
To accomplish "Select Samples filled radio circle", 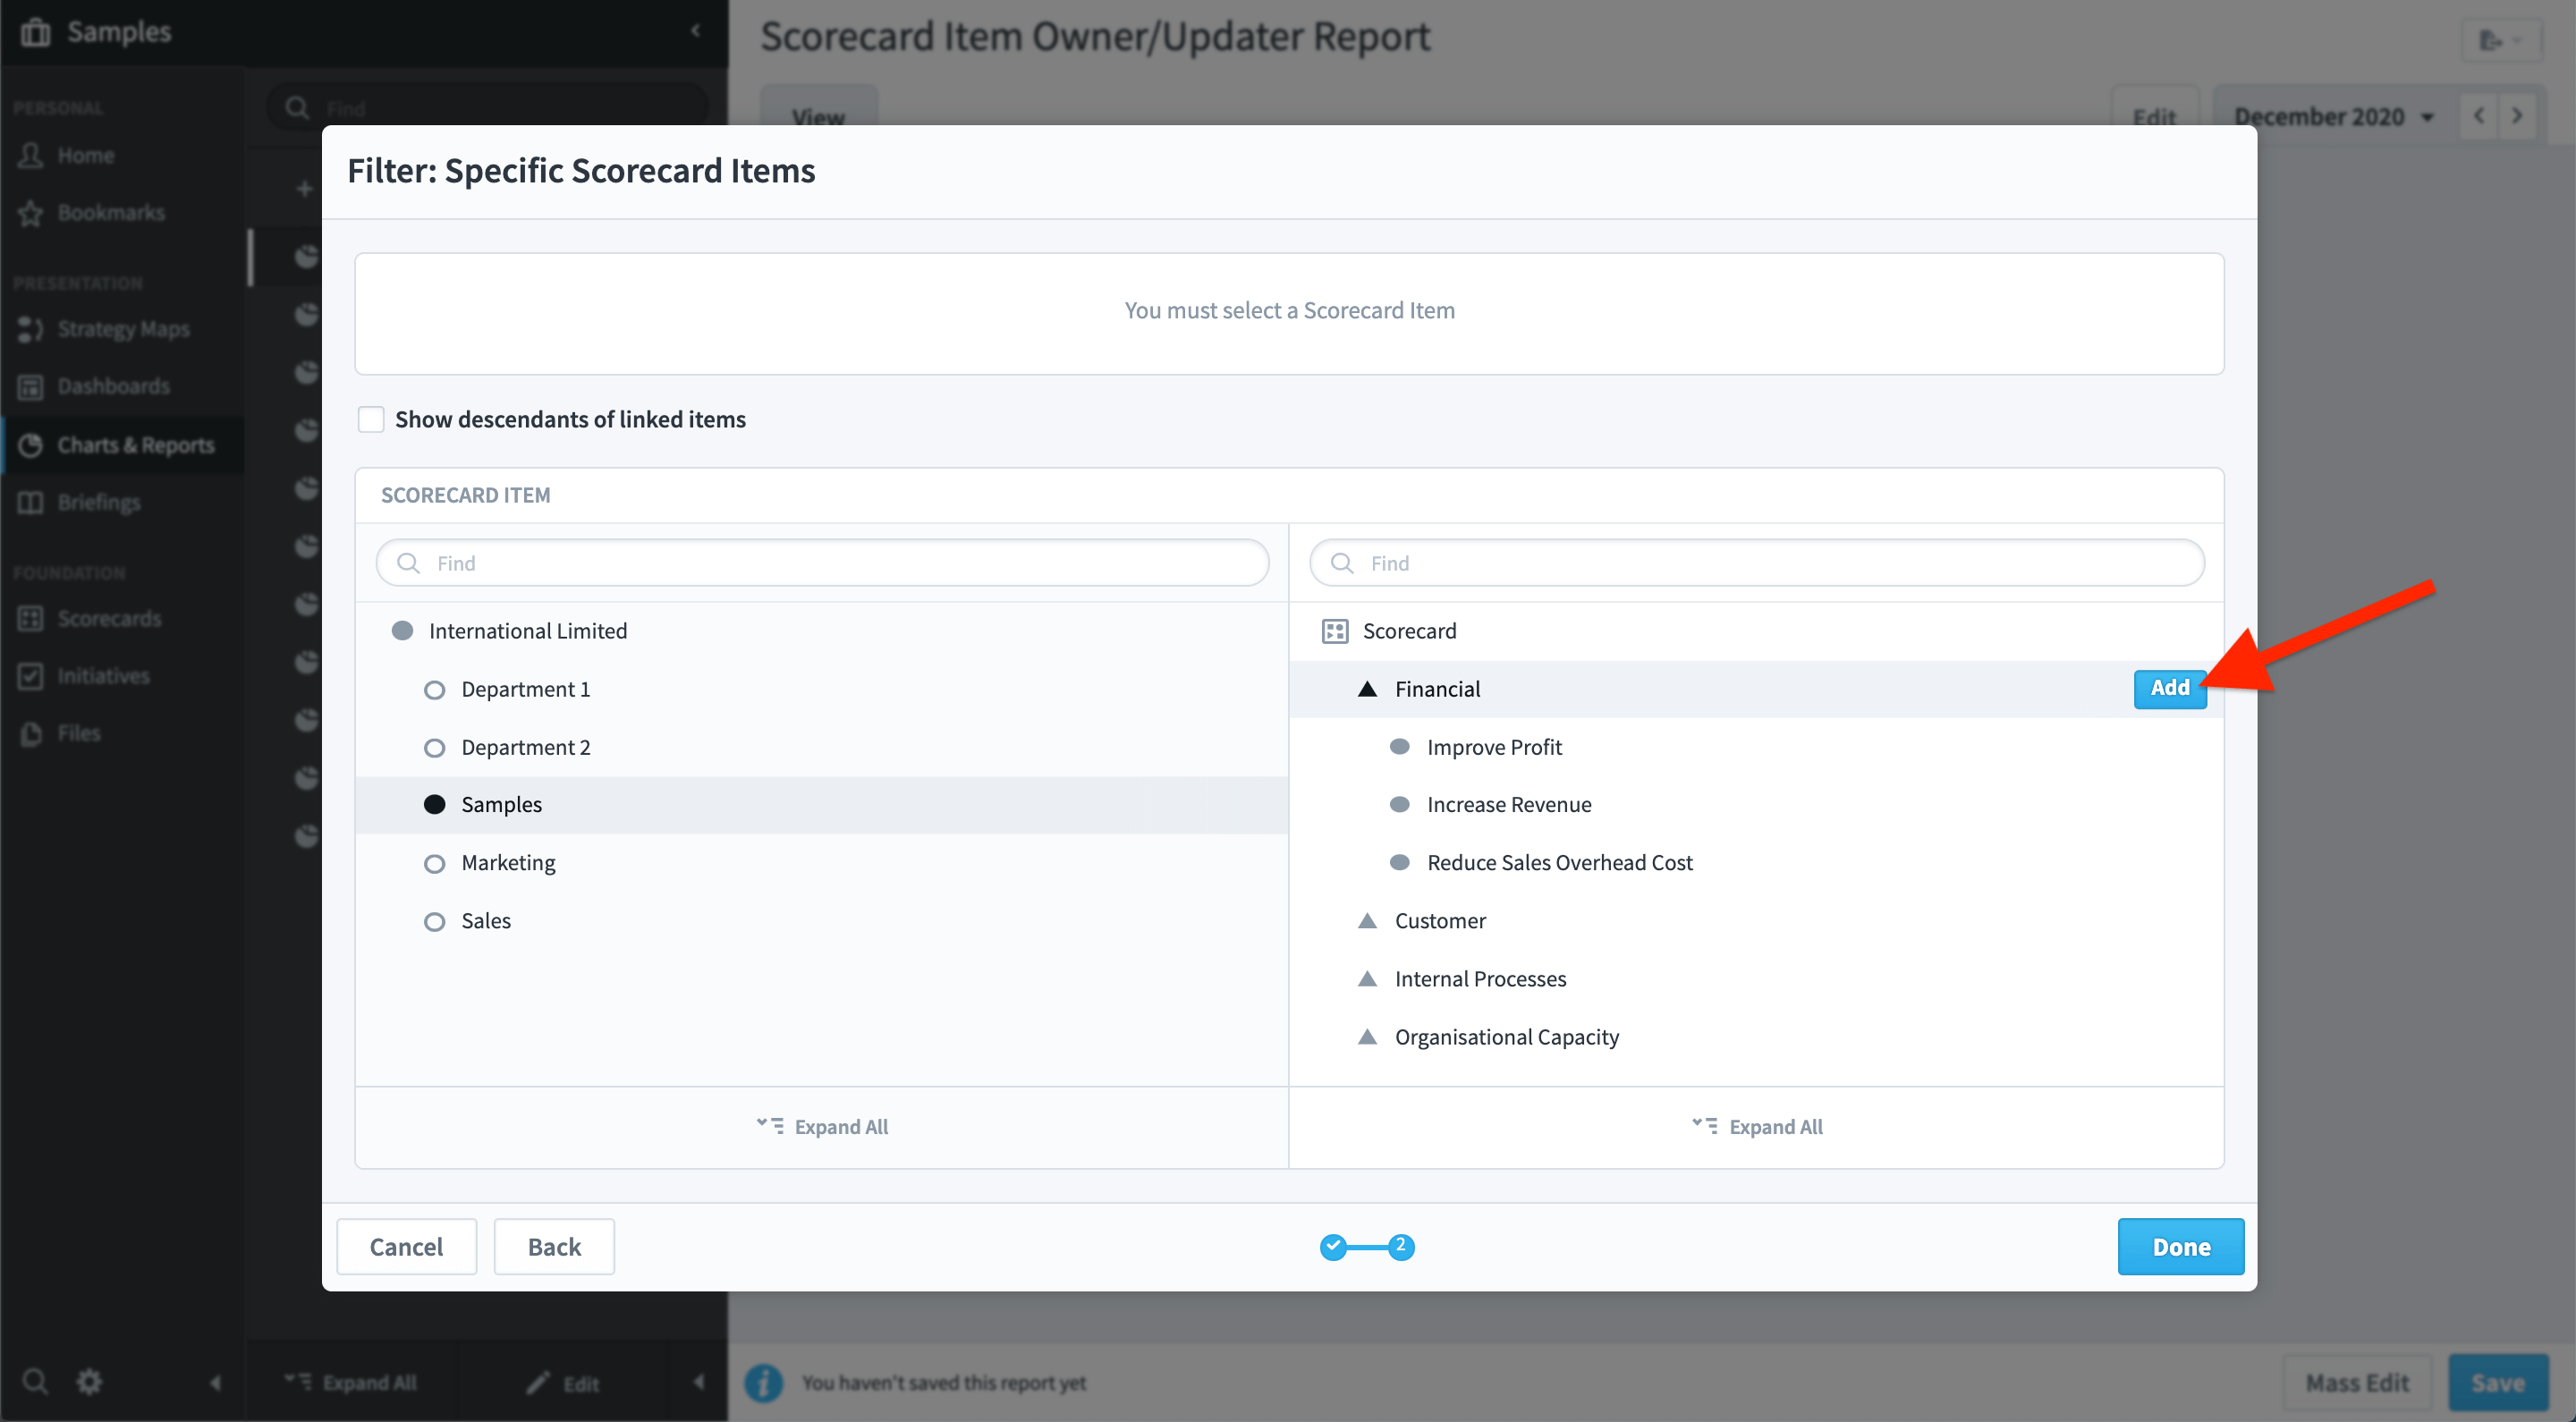I will point(434,805).
